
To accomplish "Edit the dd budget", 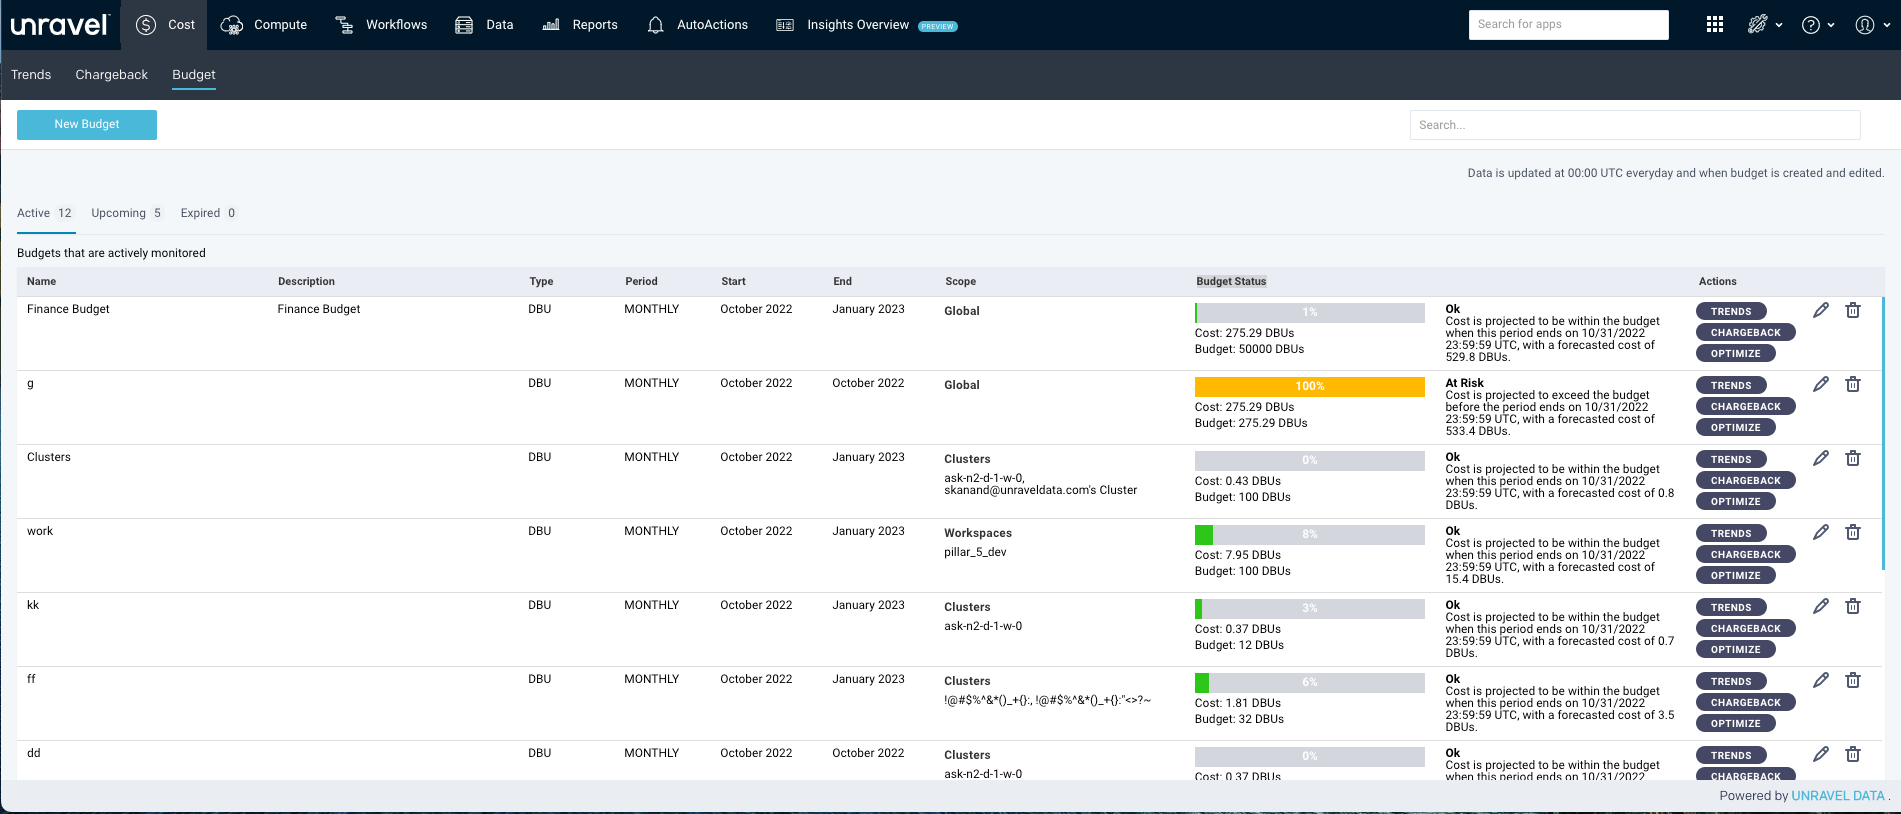I will [1821, 754].
